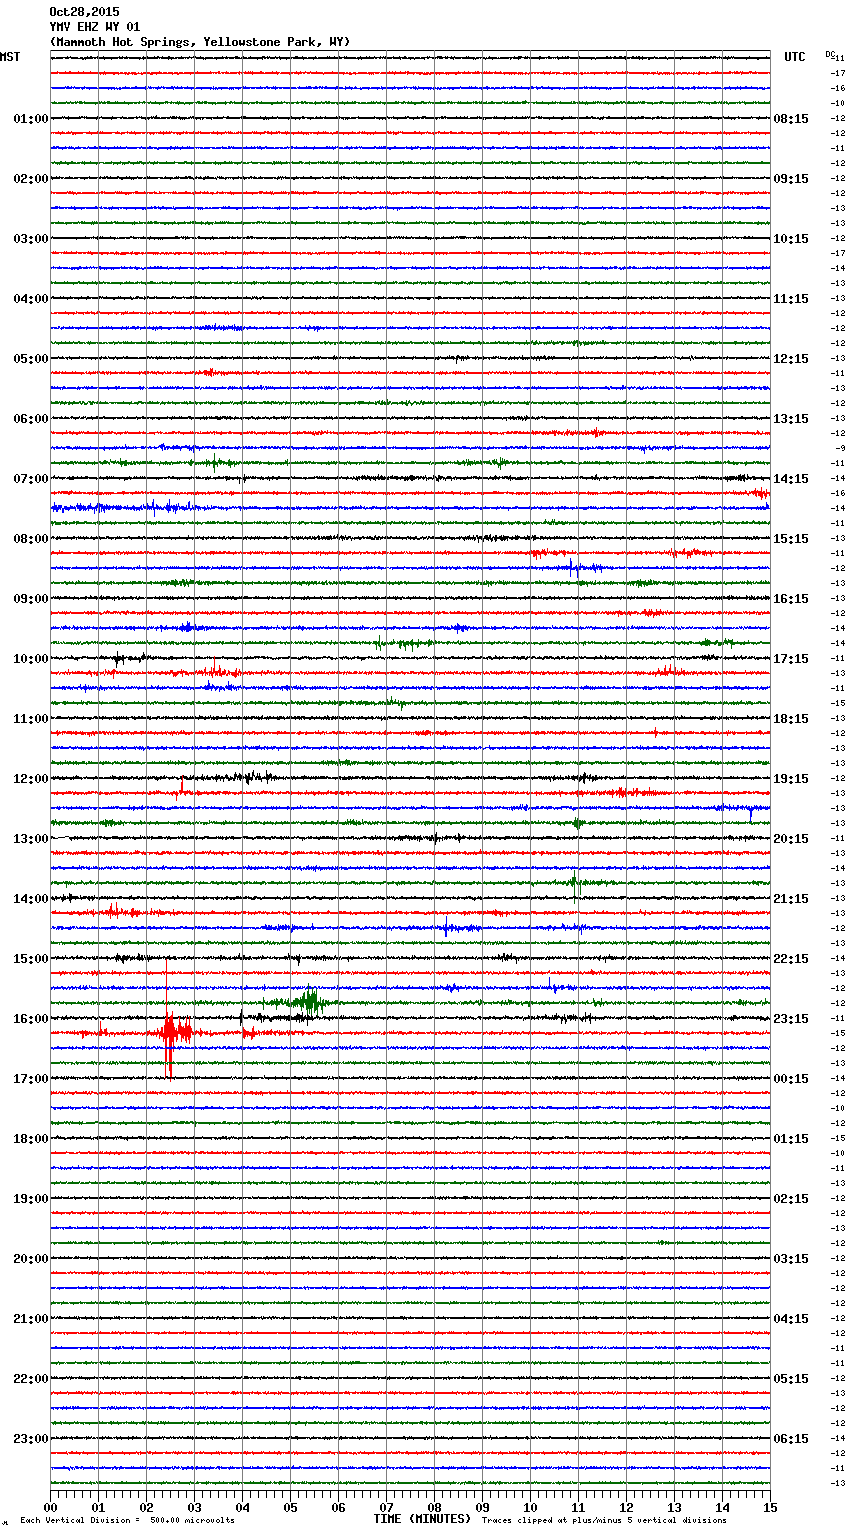Click the green signal burst before 16:00
Viewport: 850px width, 1534px height.
(310, 1000)
